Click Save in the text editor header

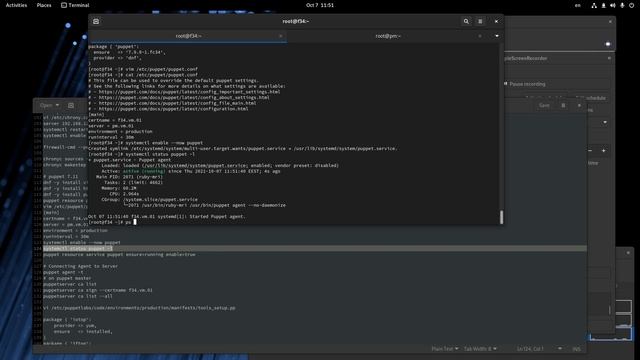click(544, 105)
